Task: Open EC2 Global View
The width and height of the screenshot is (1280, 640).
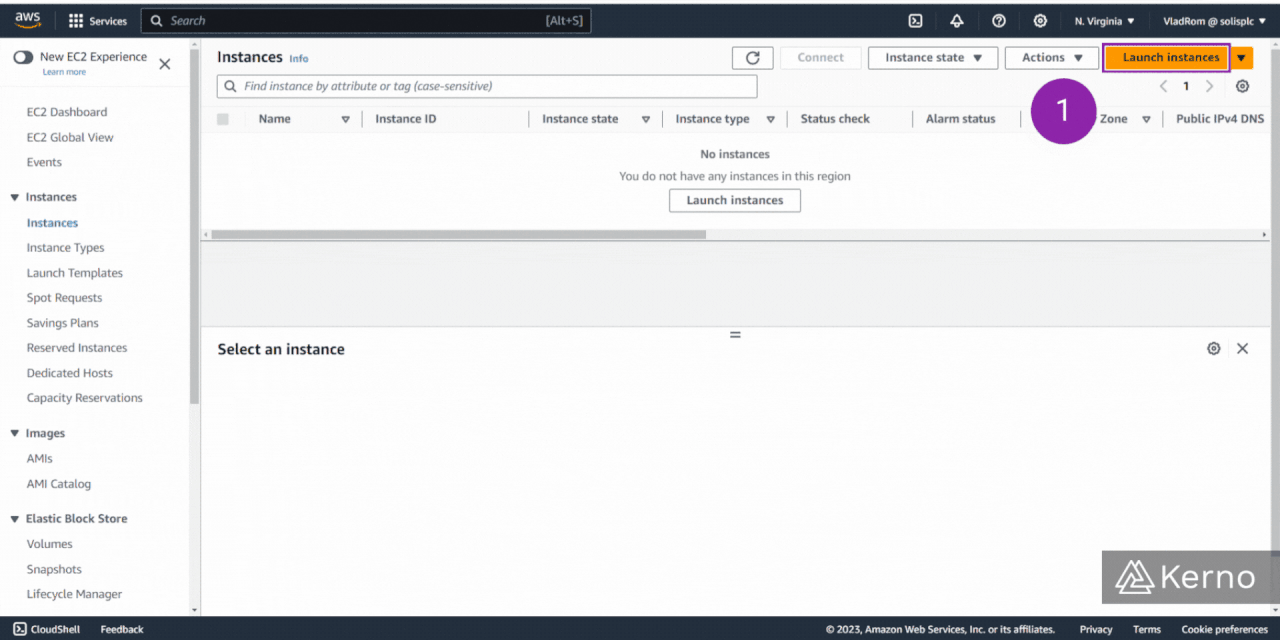Action: tap(70, 137)
